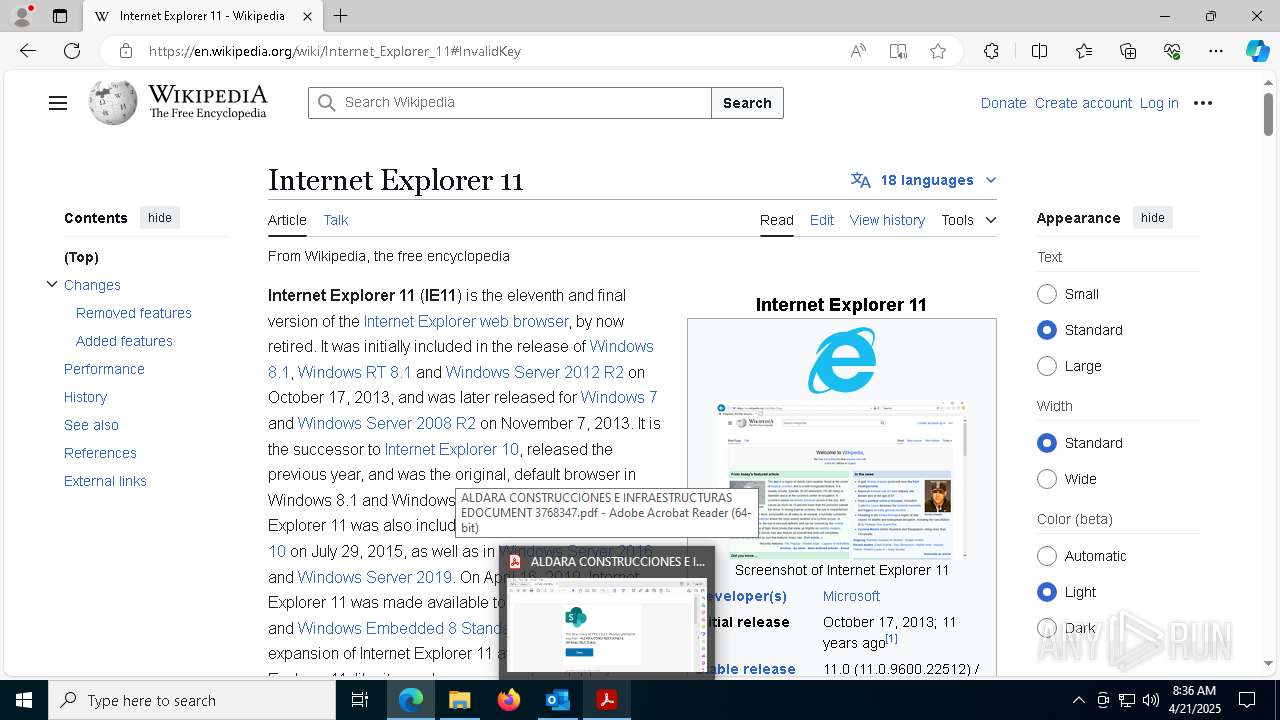This screenshot has height=720, width=1280.
Task: Click the taskbar search box
Action: (x=192, y=700)
